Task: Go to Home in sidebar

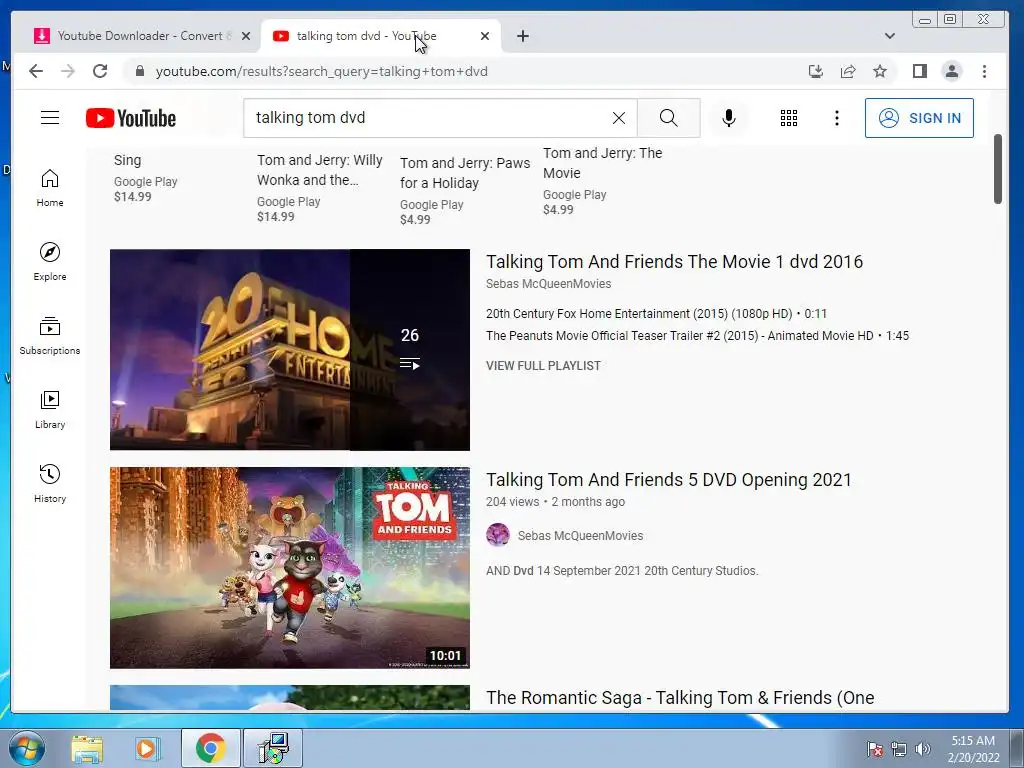Action: point(50,189)
